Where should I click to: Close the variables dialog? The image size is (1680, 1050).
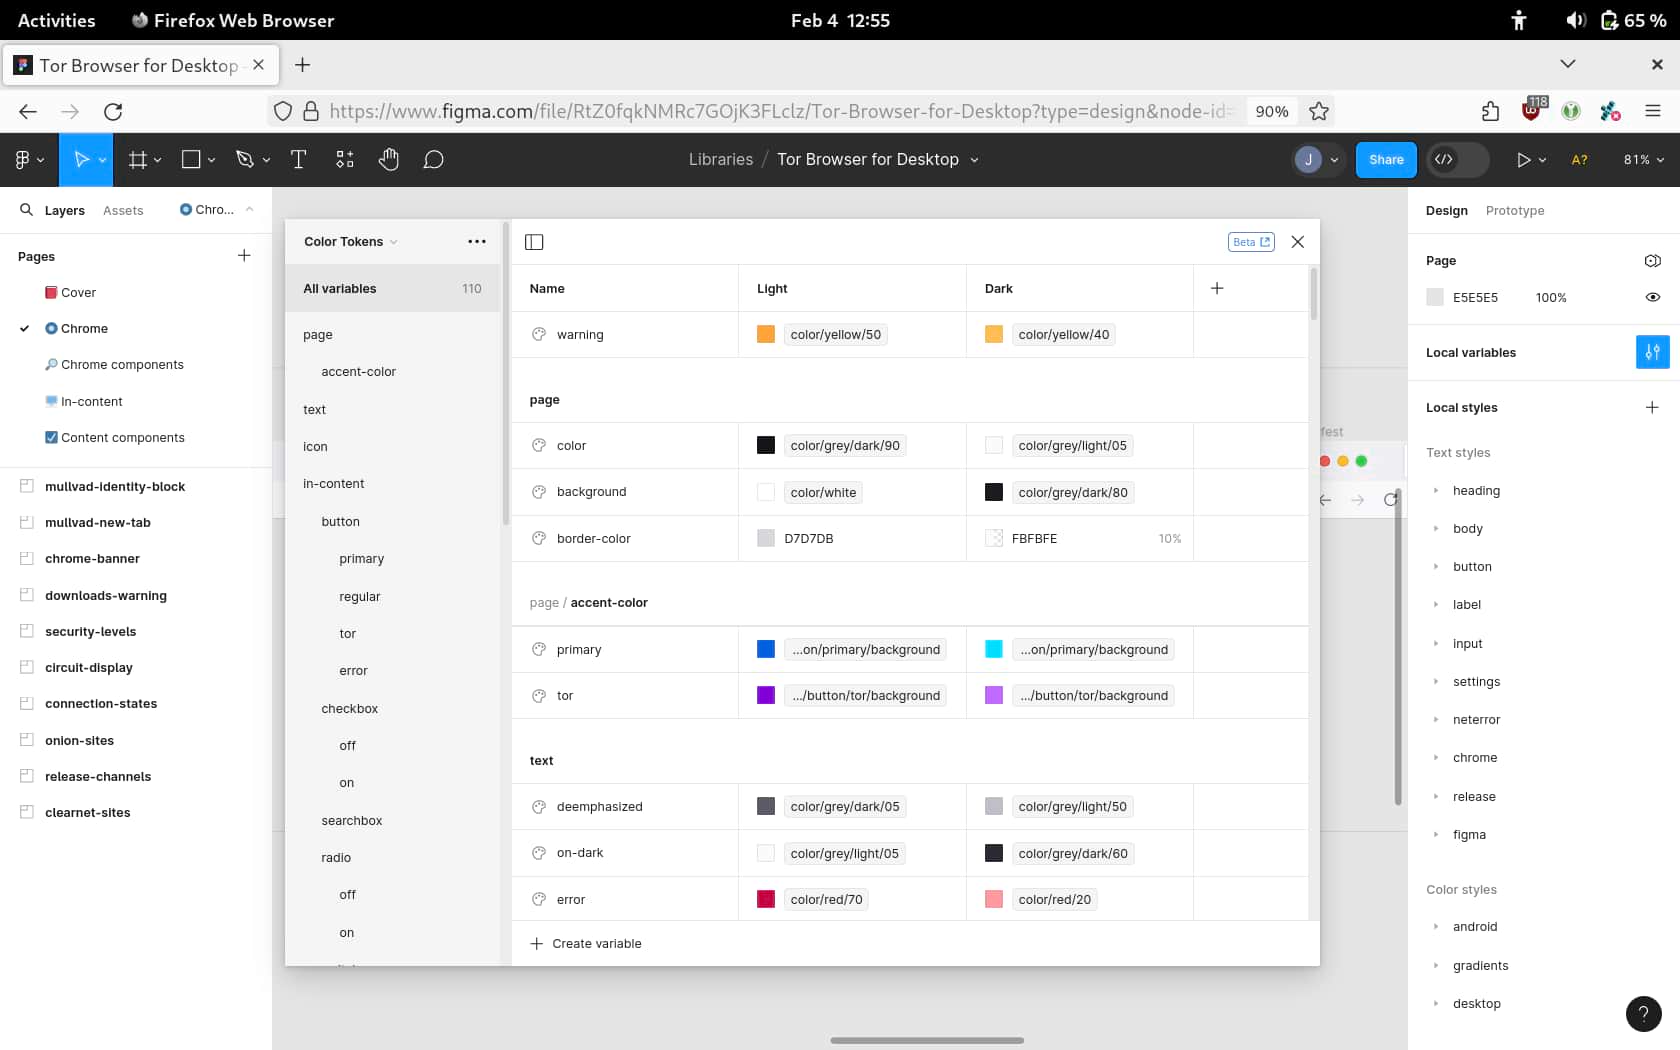(1298, 242)
